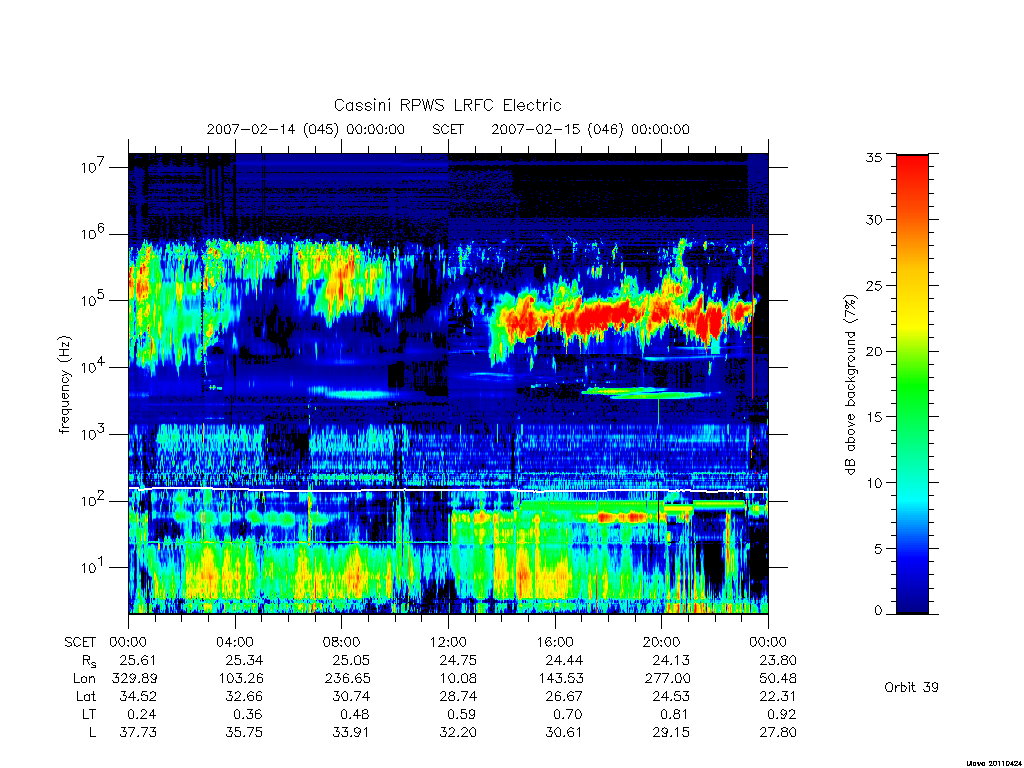Image resolution: width=1024 pixels, height=768 pixels.
Task: Click the LT value 0.24
Action: pos(142,714)
